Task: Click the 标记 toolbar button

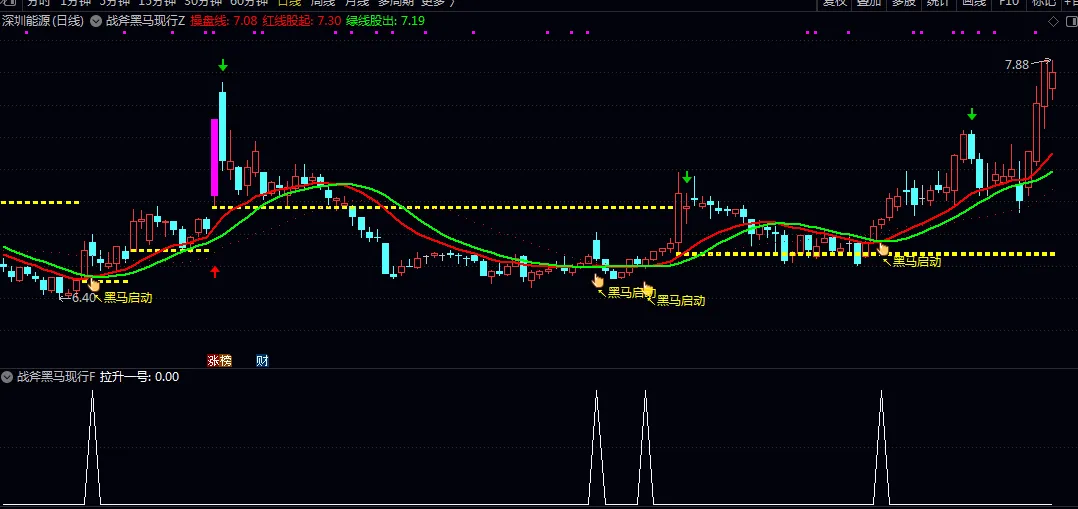Action: point(1044,3)
